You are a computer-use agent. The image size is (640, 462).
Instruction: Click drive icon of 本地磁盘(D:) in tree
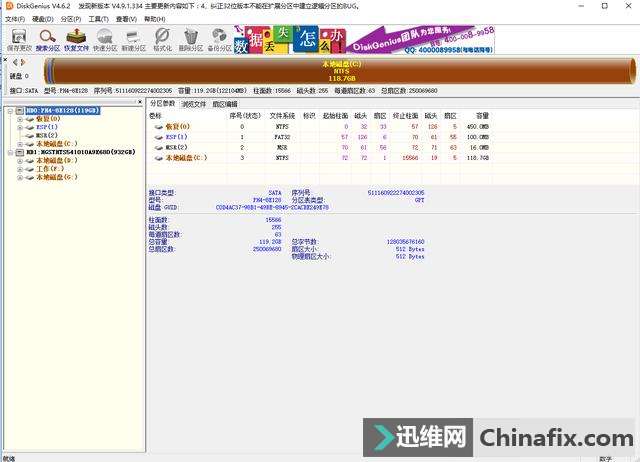pos(29,161)
